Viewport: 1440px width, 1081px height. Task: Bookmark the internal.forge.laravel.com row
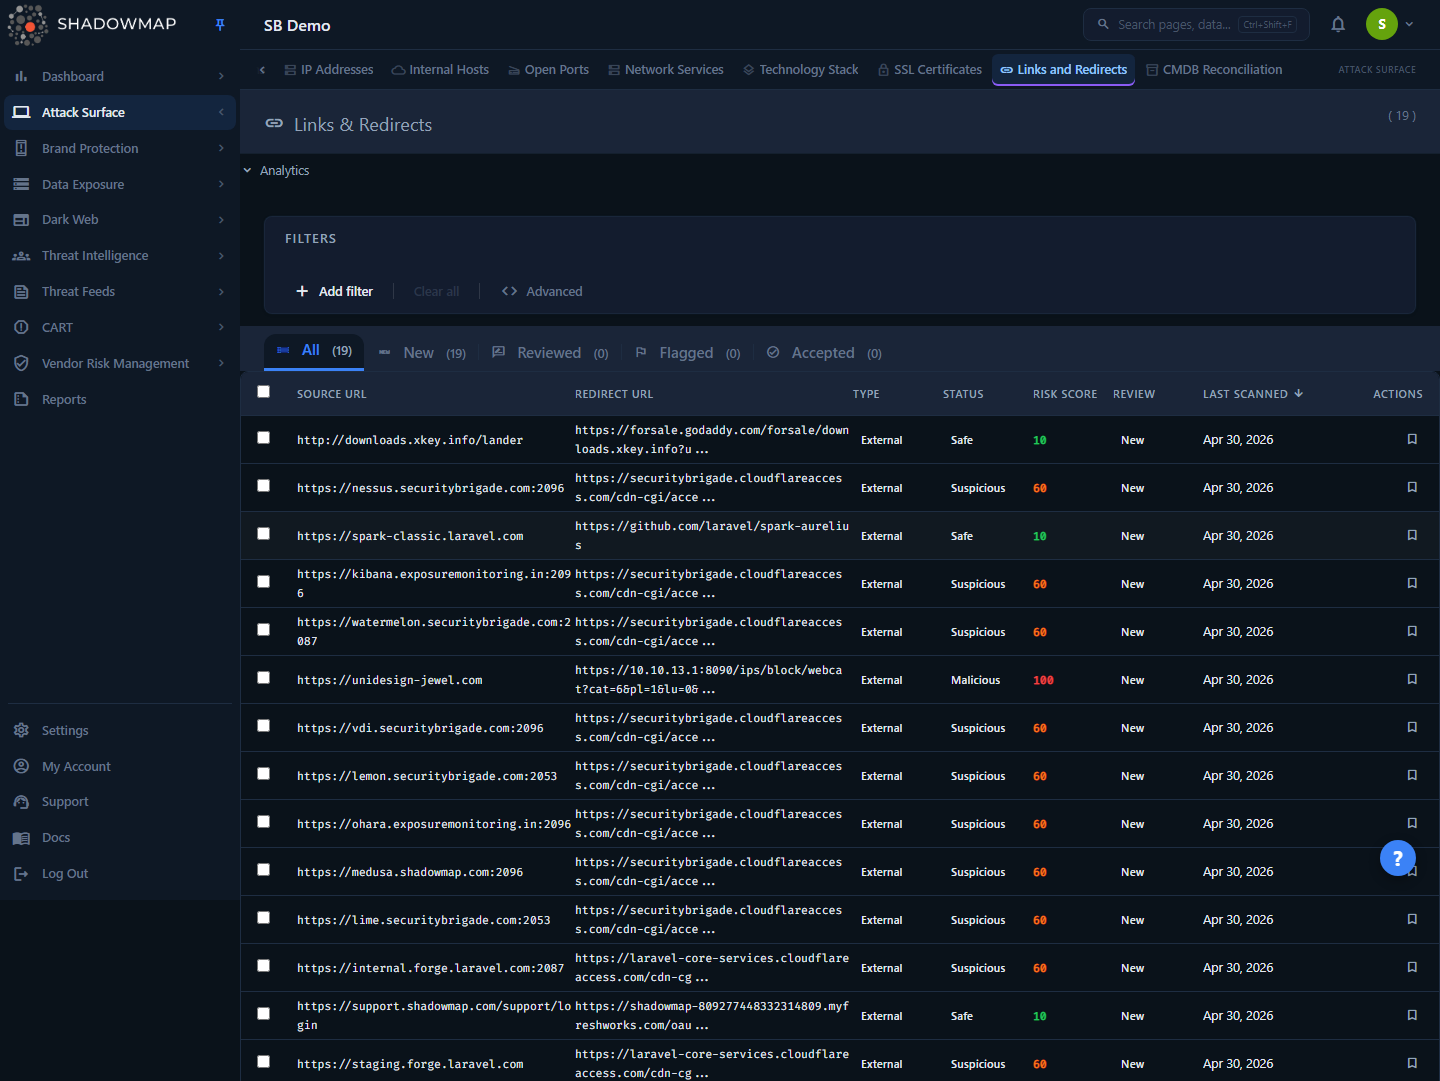(1412, 967)
